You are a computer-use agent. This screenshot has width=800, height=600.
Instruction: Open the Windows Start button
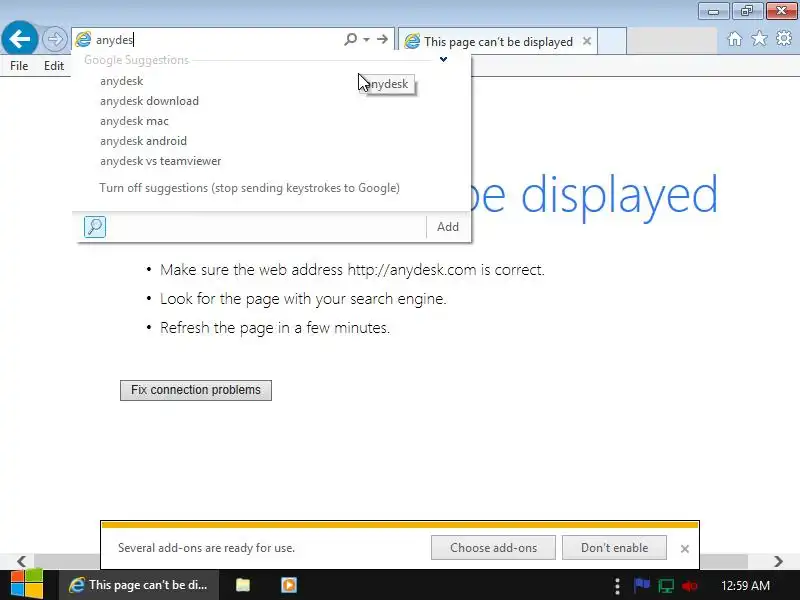[27, 585]
